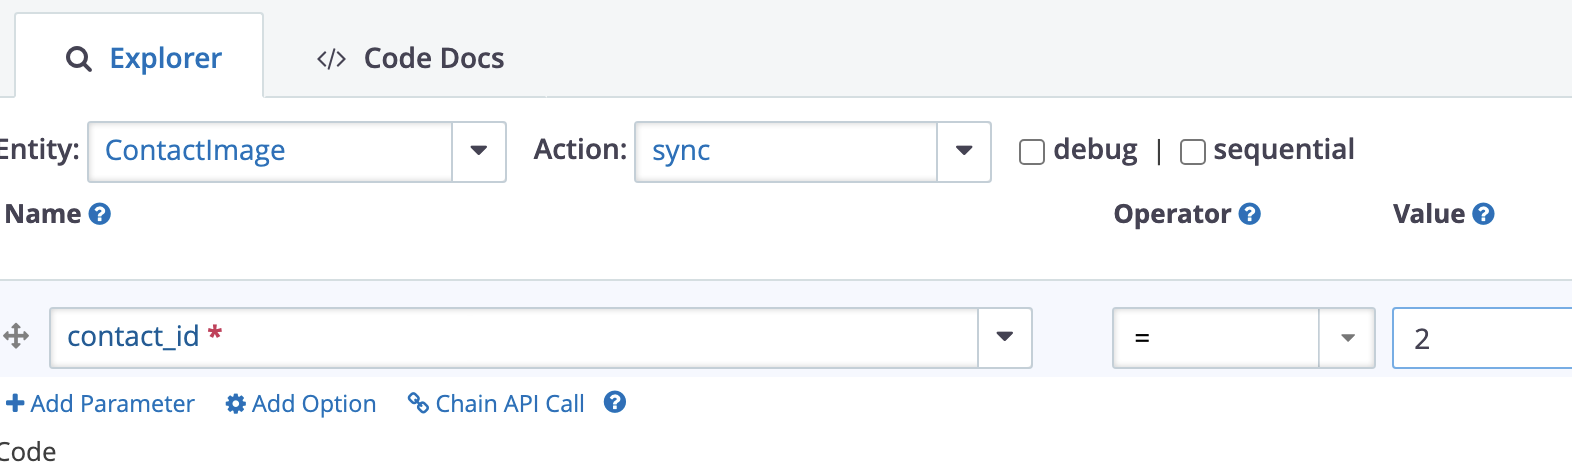Switch to the Code Docs tab
The height and width of the screenshot is (472, 1572).
pos(410,58)
